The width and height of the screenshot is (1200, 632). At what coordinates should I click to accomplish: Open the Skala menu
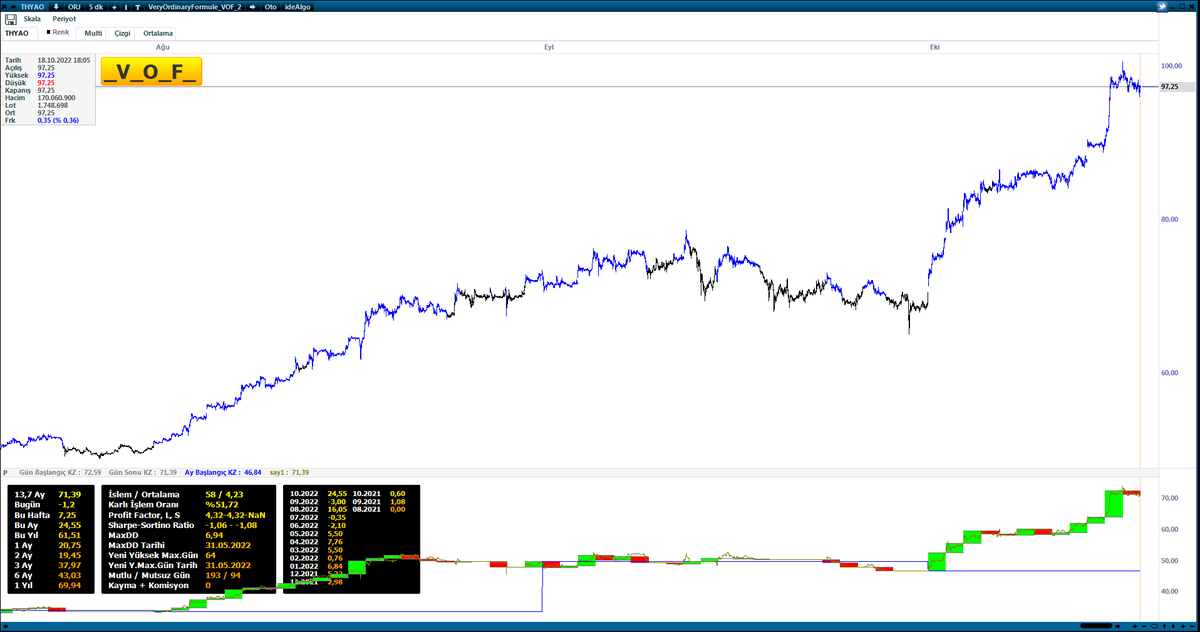click(32, 19)
